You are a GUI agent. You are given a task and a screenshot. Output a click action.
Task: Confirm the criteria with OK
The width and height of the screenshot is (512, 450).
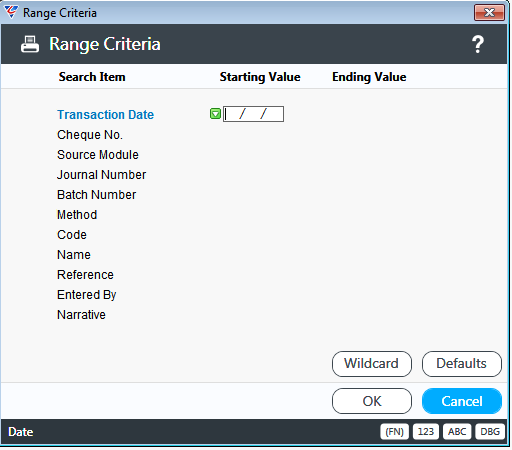[x=372, y=401]
